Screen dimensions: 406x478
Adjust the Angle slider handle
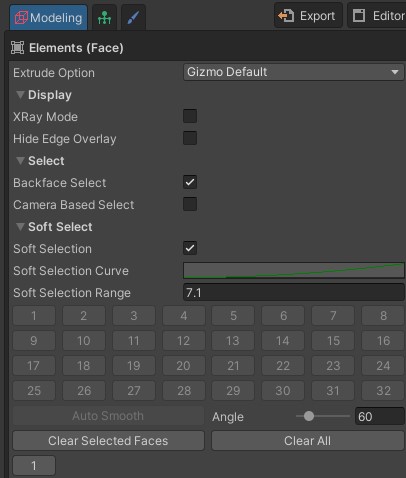pos(309,416)
